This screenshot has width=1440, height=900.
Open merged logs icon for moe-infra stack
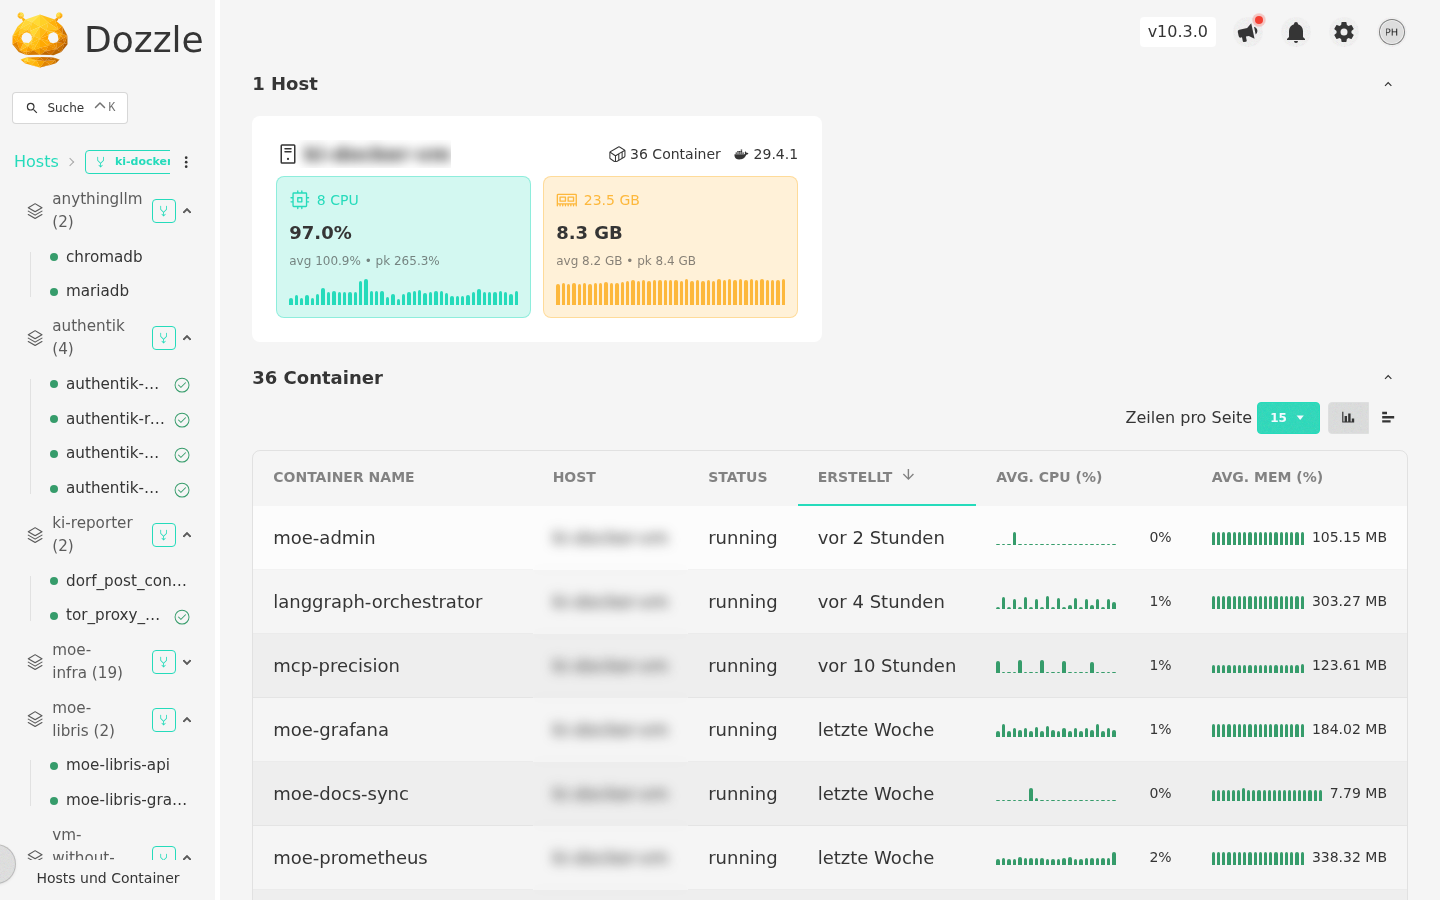(164, 662)
